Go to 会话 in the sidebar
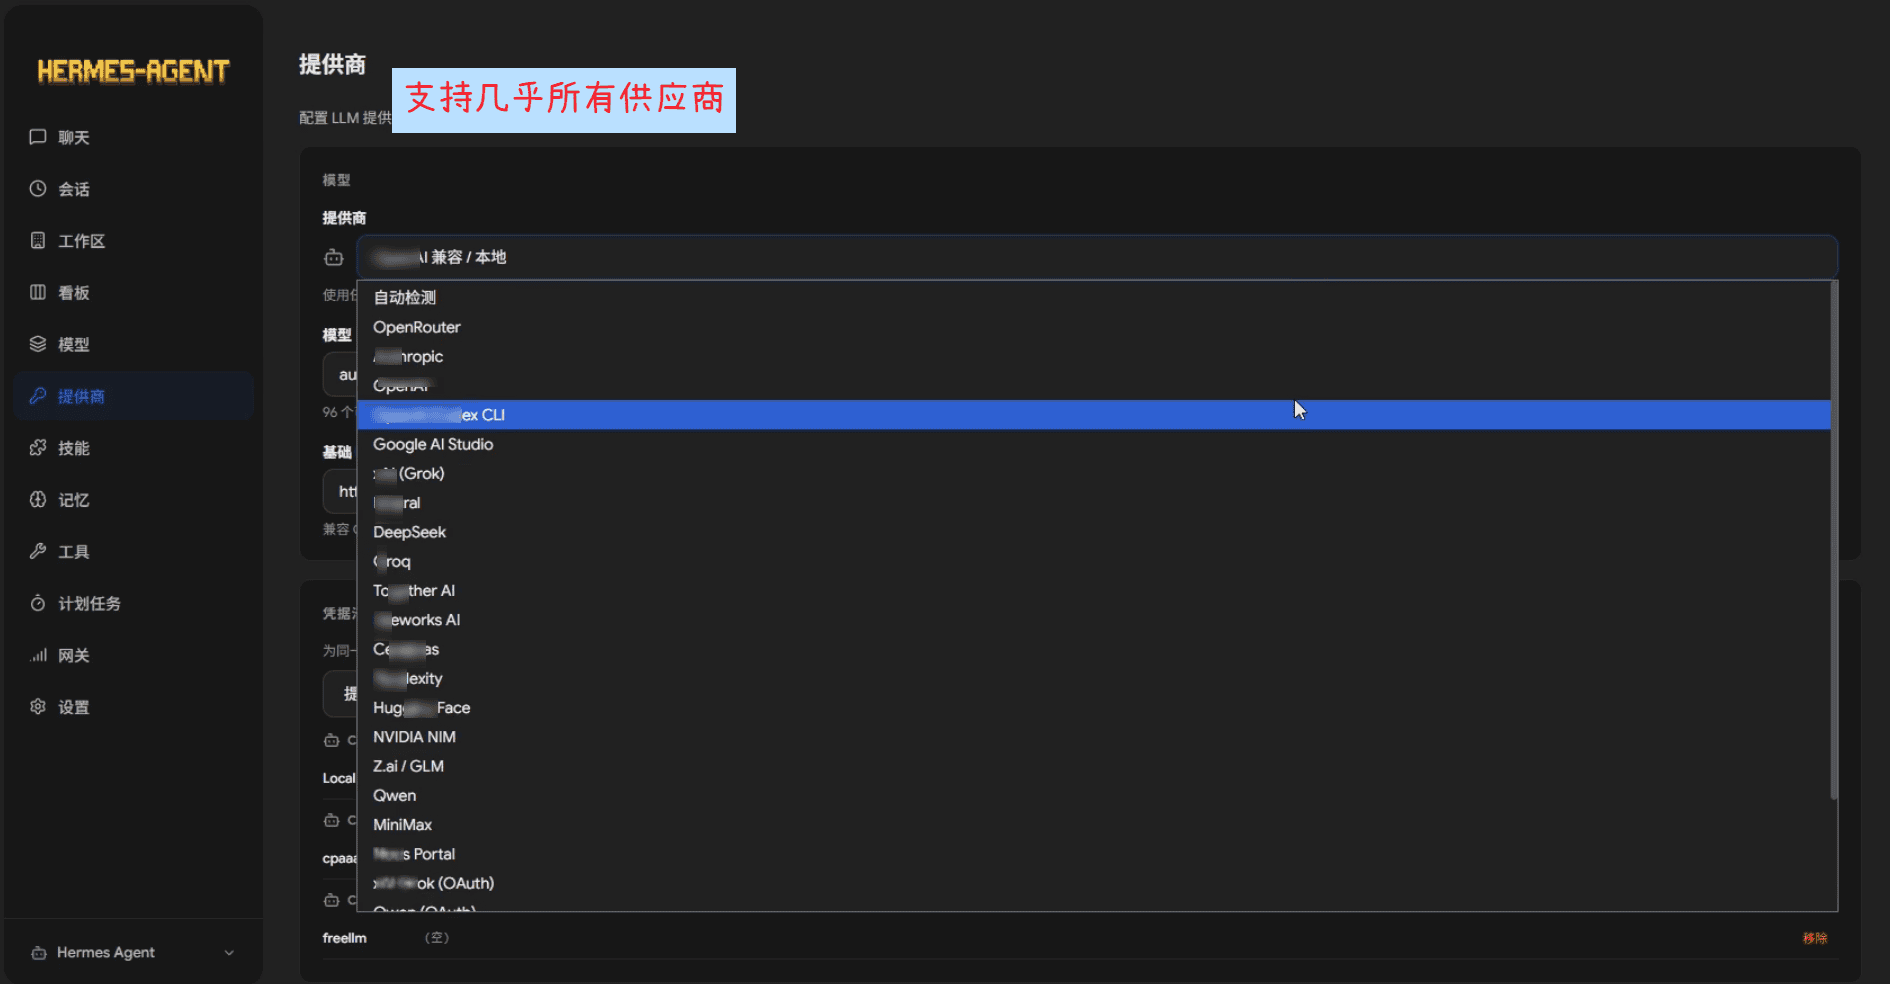This screenshot has width=1890, height=984. pyautogui.click(x=134, y=189)
